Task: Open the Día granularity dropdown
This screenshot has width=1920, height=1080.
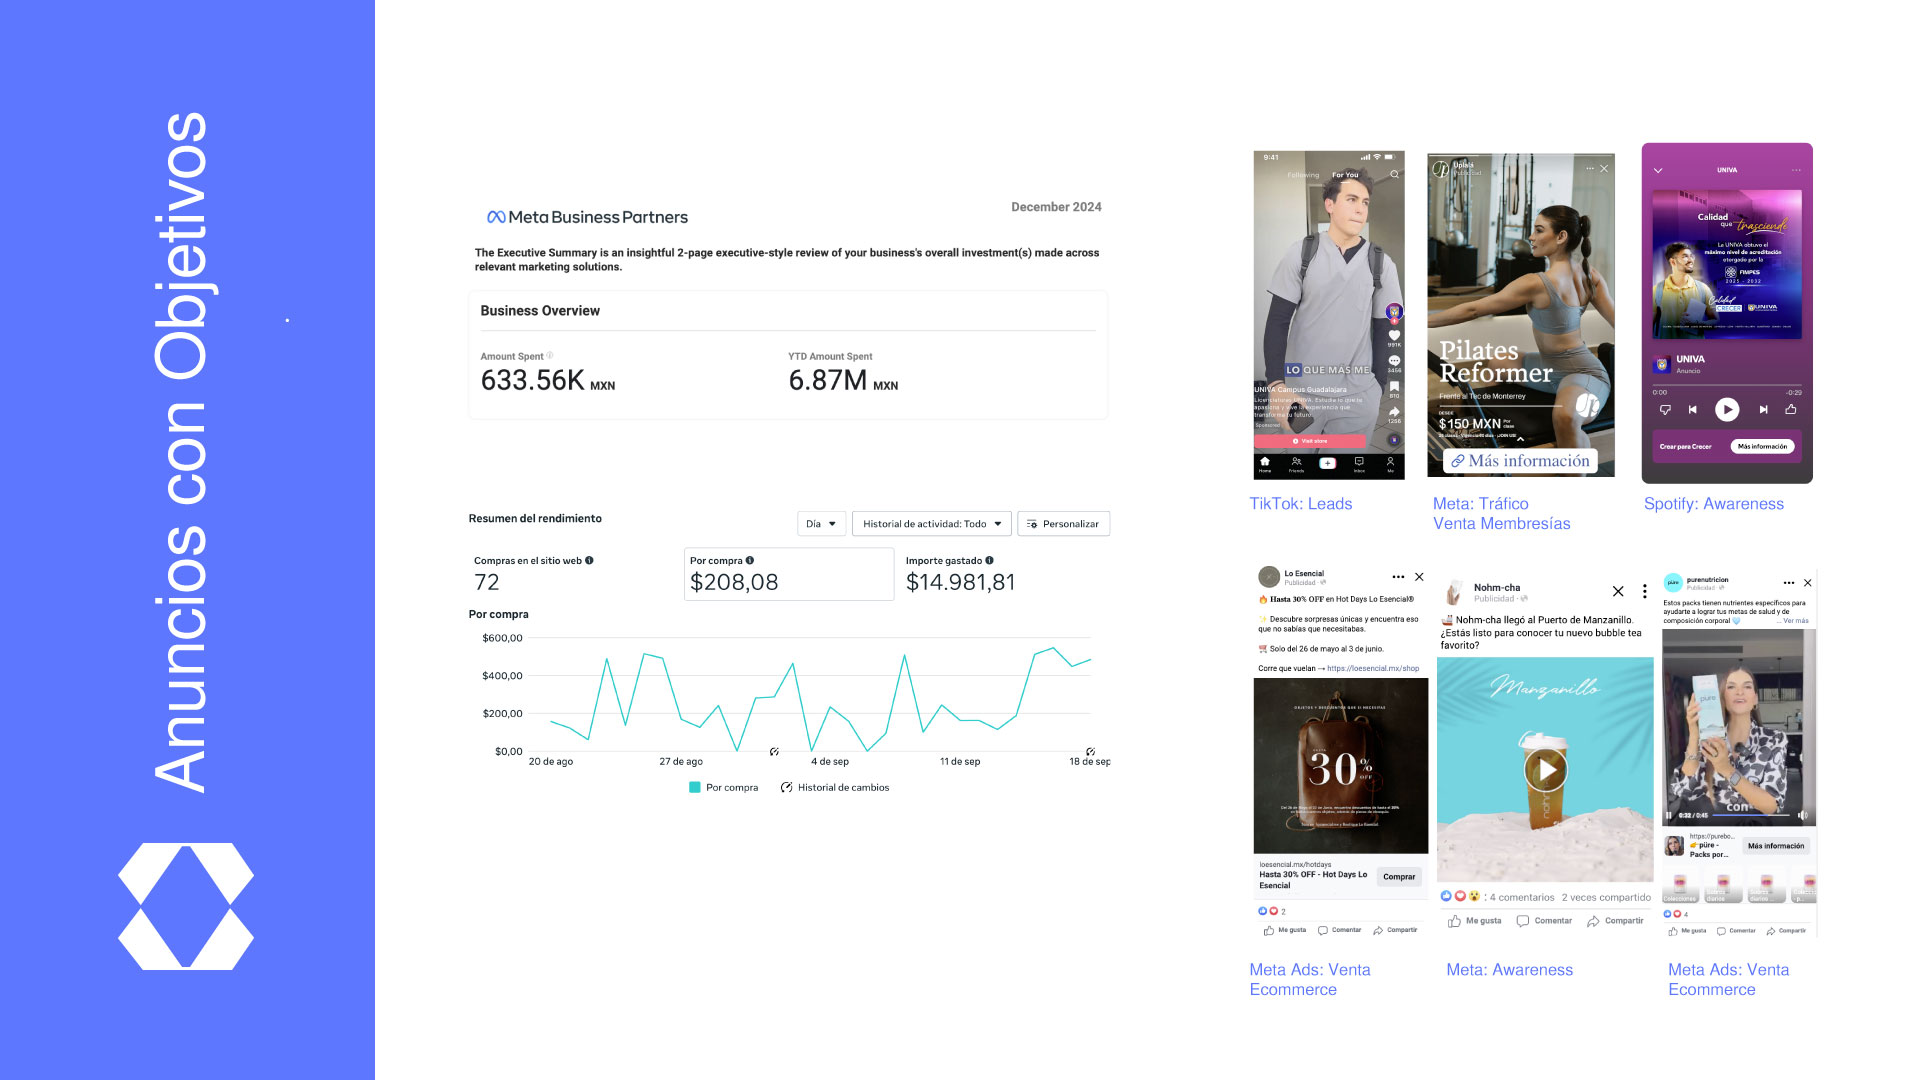Action: pyautogui.click(x=821, y=524)
